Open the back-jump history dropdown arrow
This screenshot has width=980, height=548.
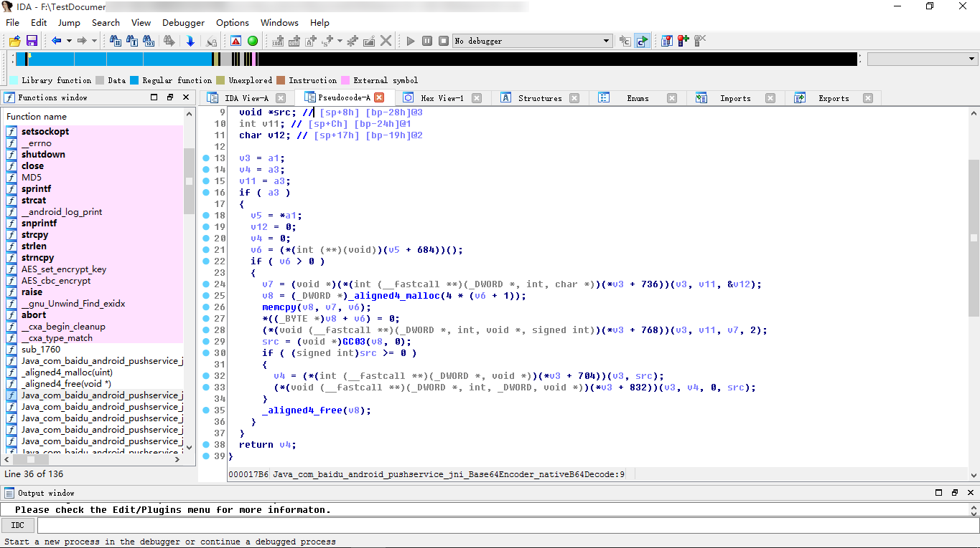(69, 41)
